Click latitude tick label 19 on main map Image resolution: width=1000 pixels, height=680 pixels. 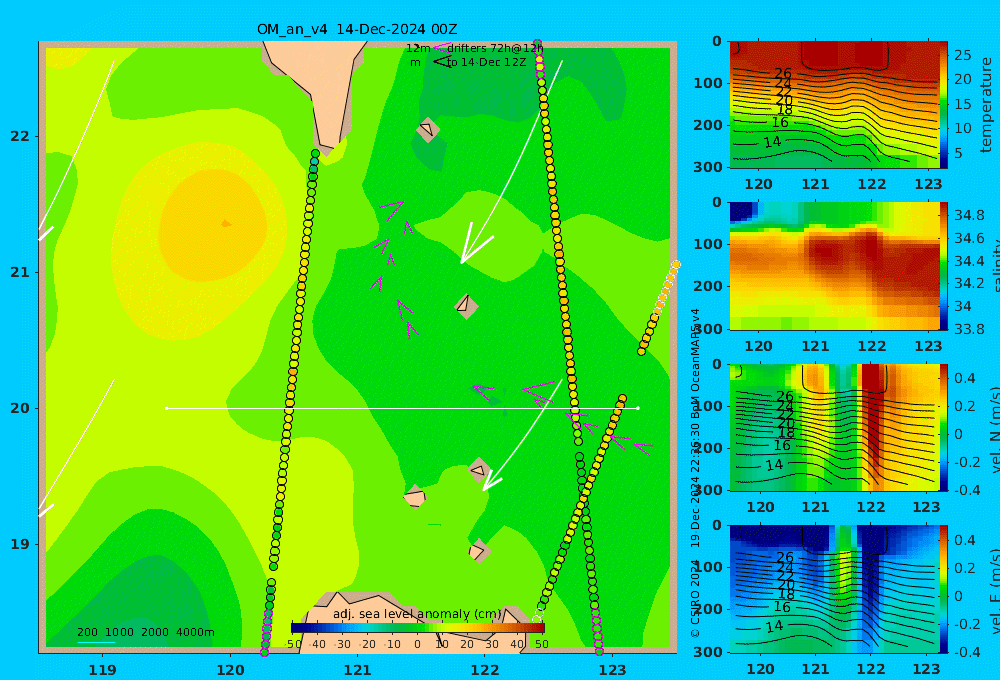point(20,544)
